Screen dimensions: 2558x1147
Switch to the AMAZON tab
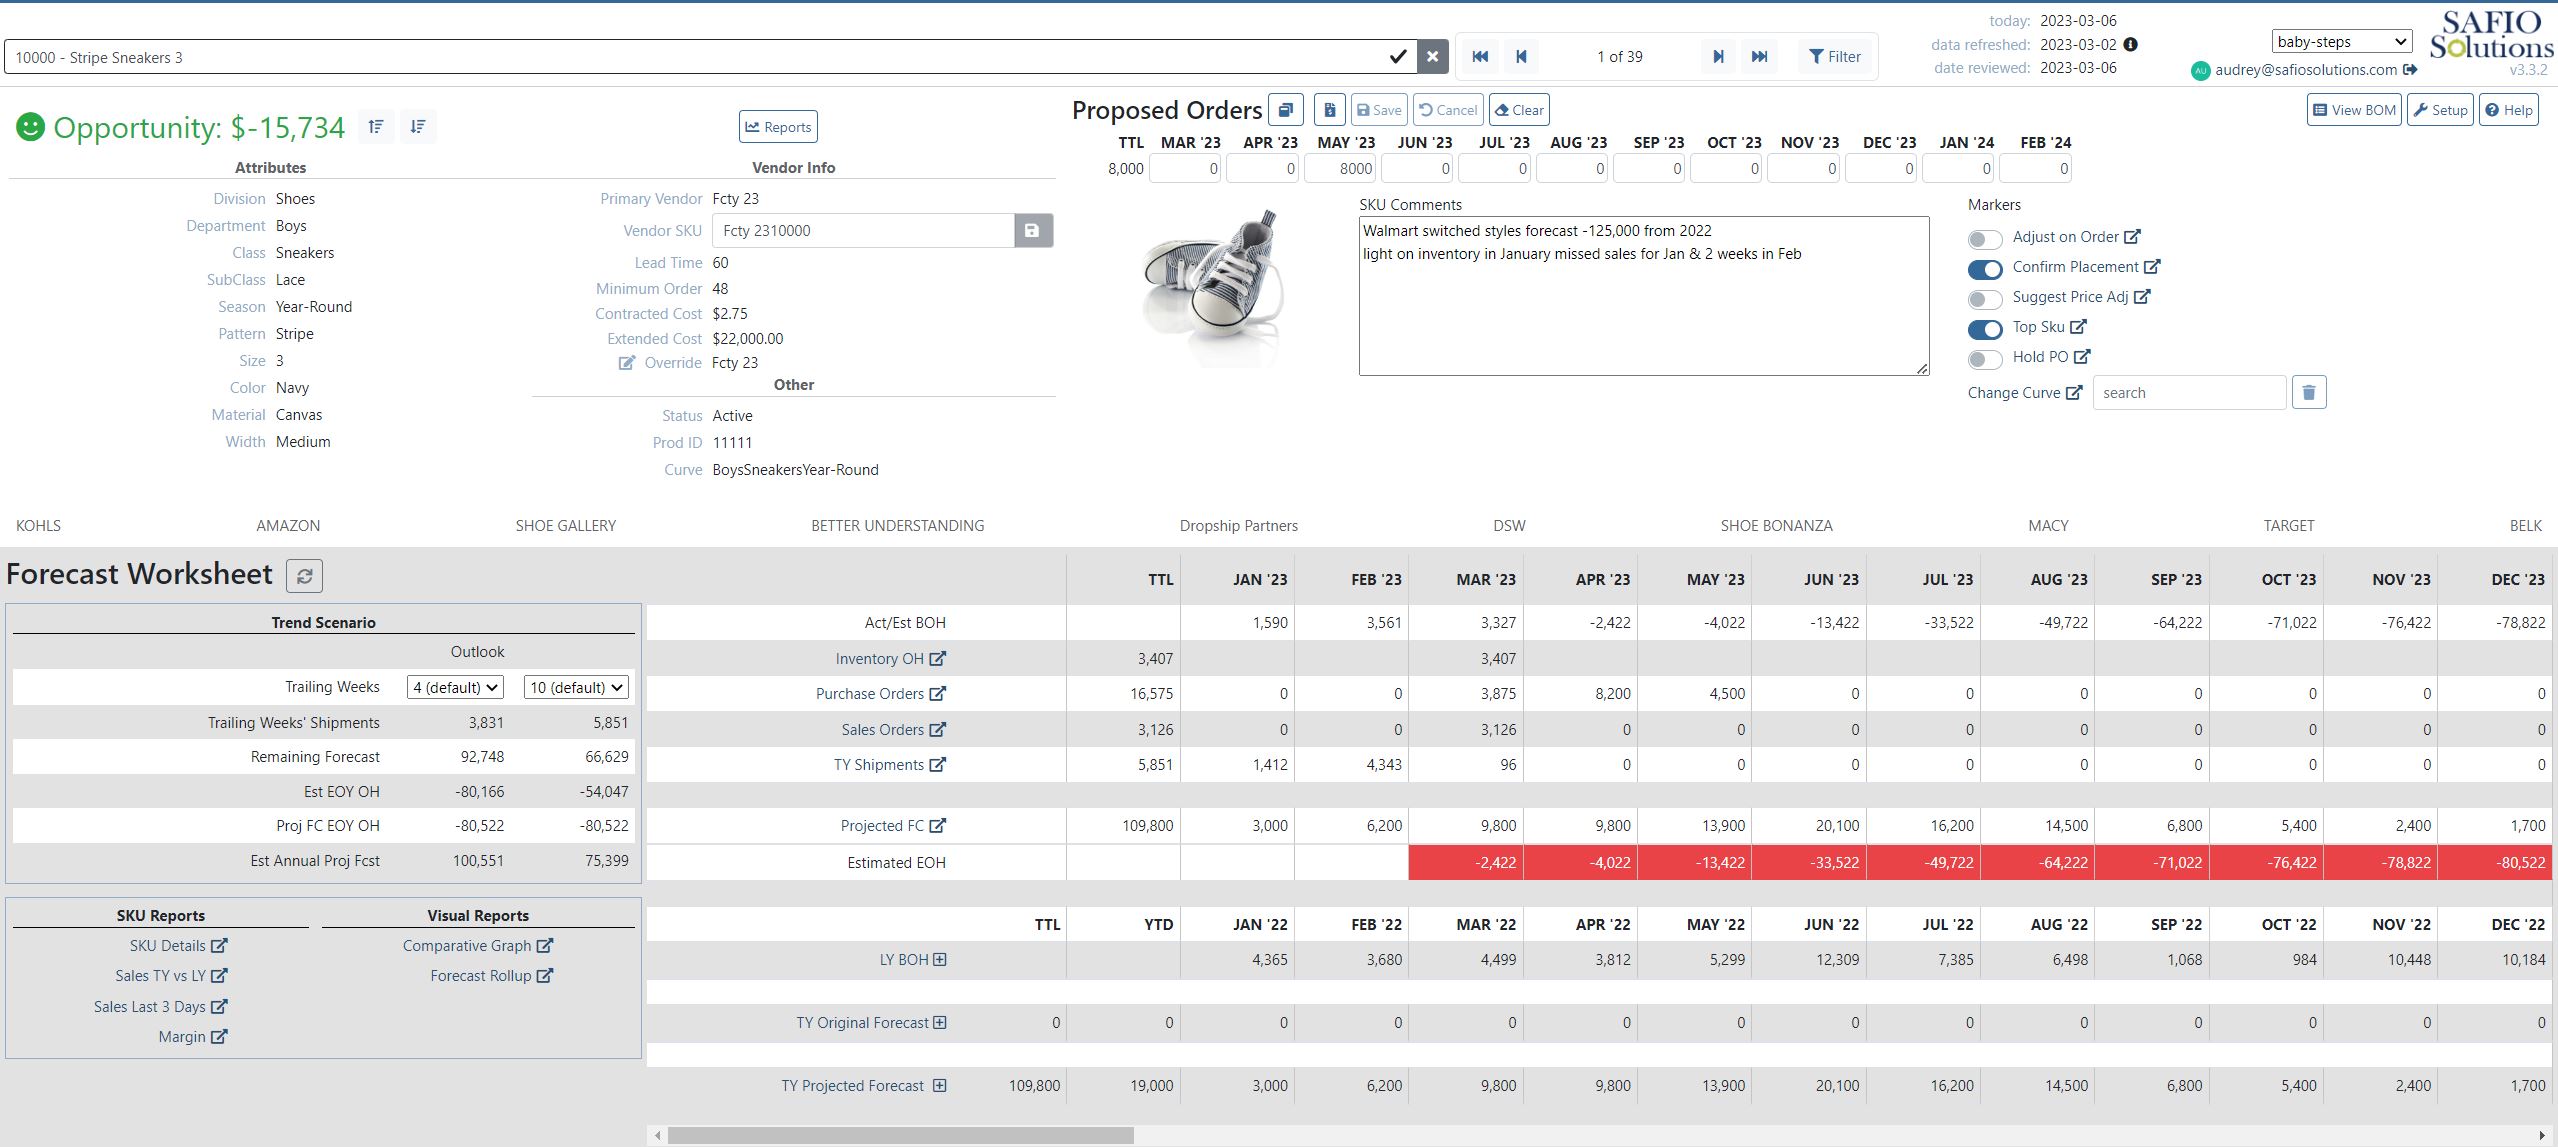tap(287, 525)
